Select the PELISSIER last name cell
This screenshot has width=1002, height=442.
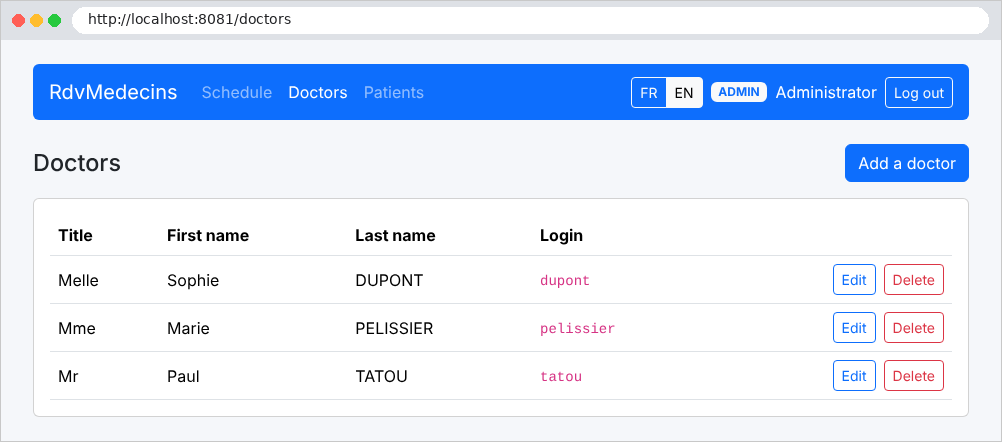(394, 328)
